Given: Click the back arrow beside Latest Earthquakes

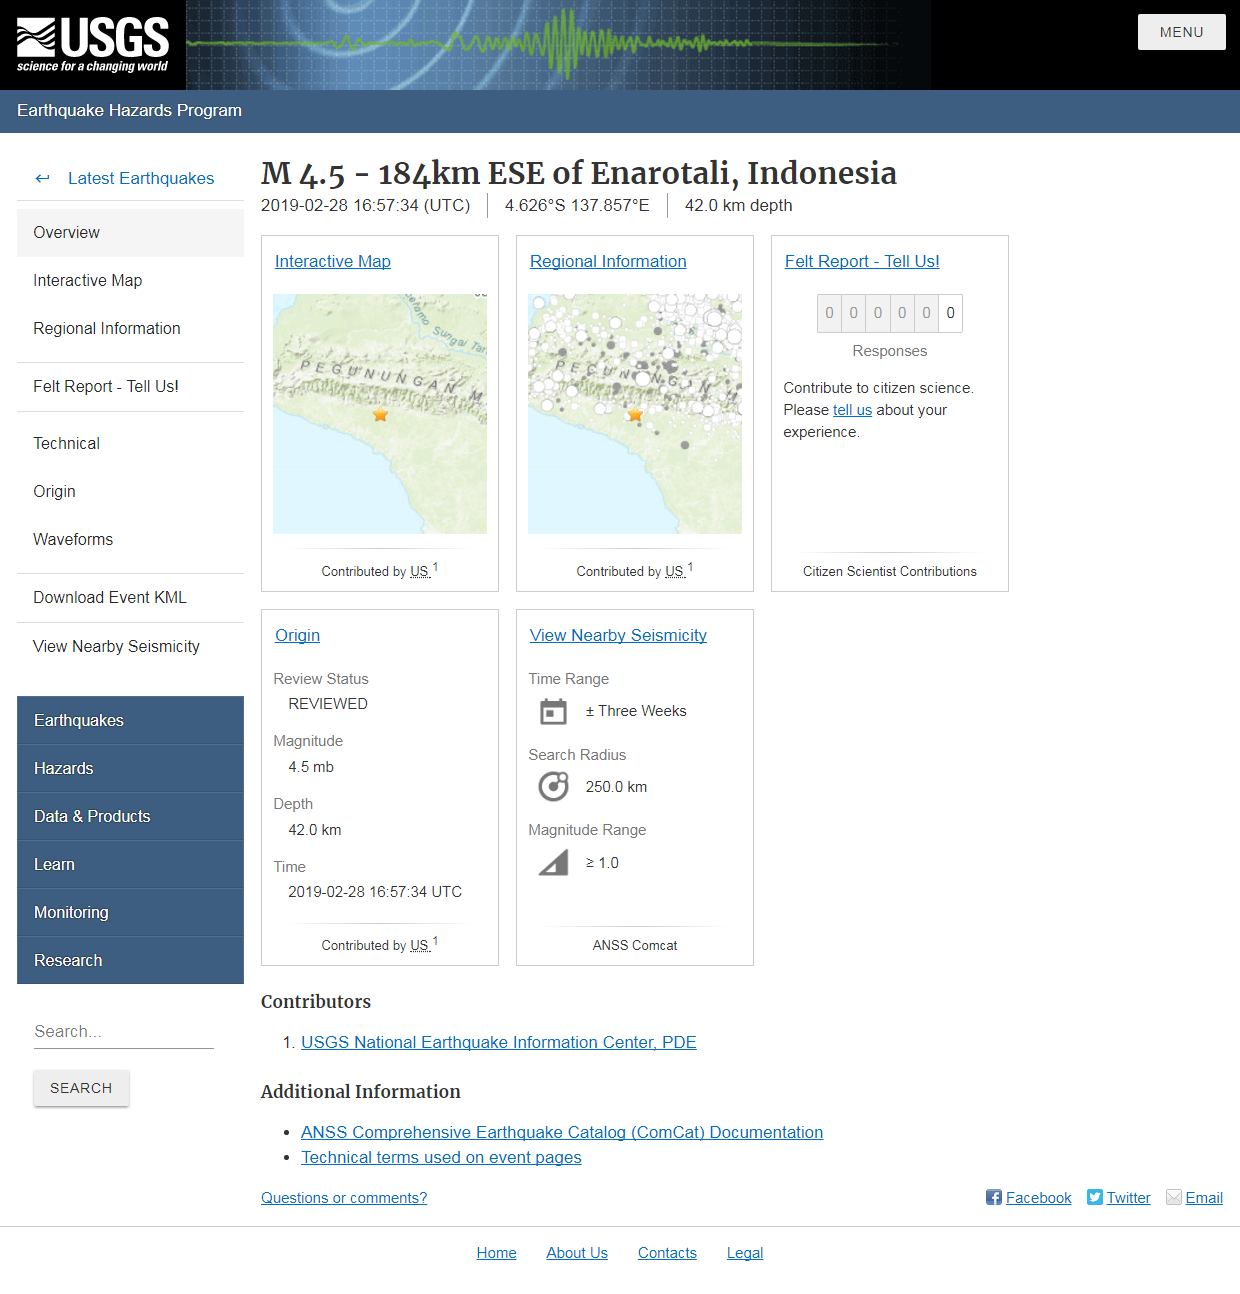Looking at the screenshot, I should [42, 178].
